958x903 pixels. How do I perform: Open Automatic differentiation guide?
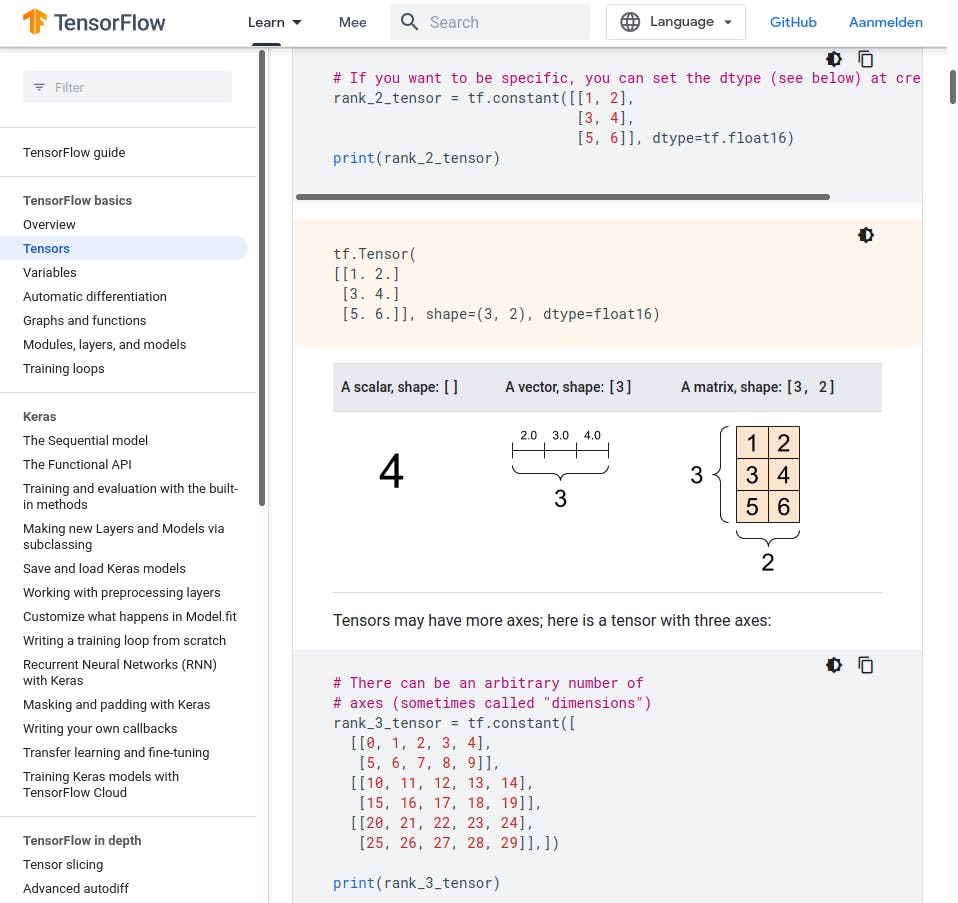(95, 297)
